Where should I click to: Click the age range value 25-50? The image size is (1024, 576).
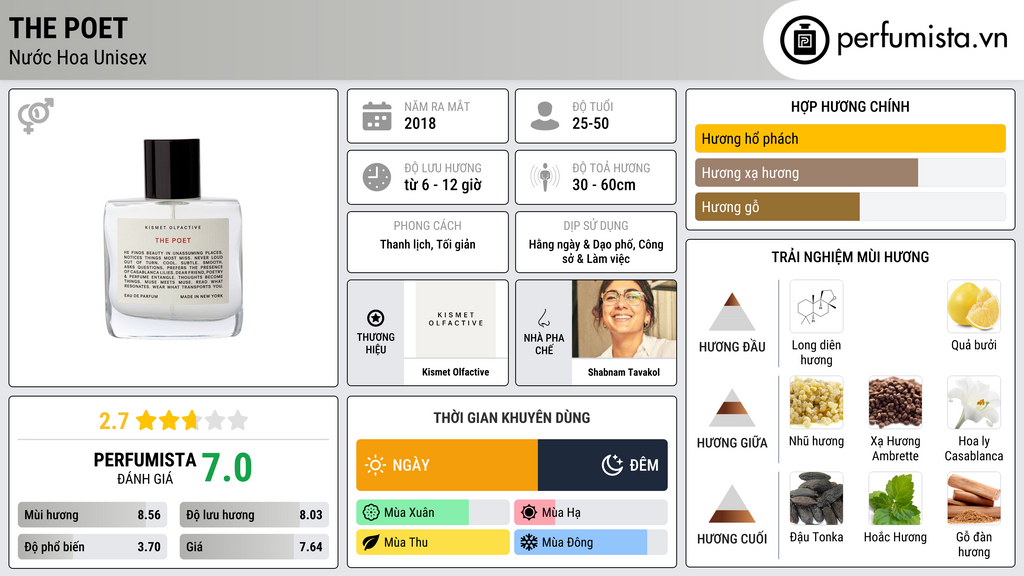(590, 123)
